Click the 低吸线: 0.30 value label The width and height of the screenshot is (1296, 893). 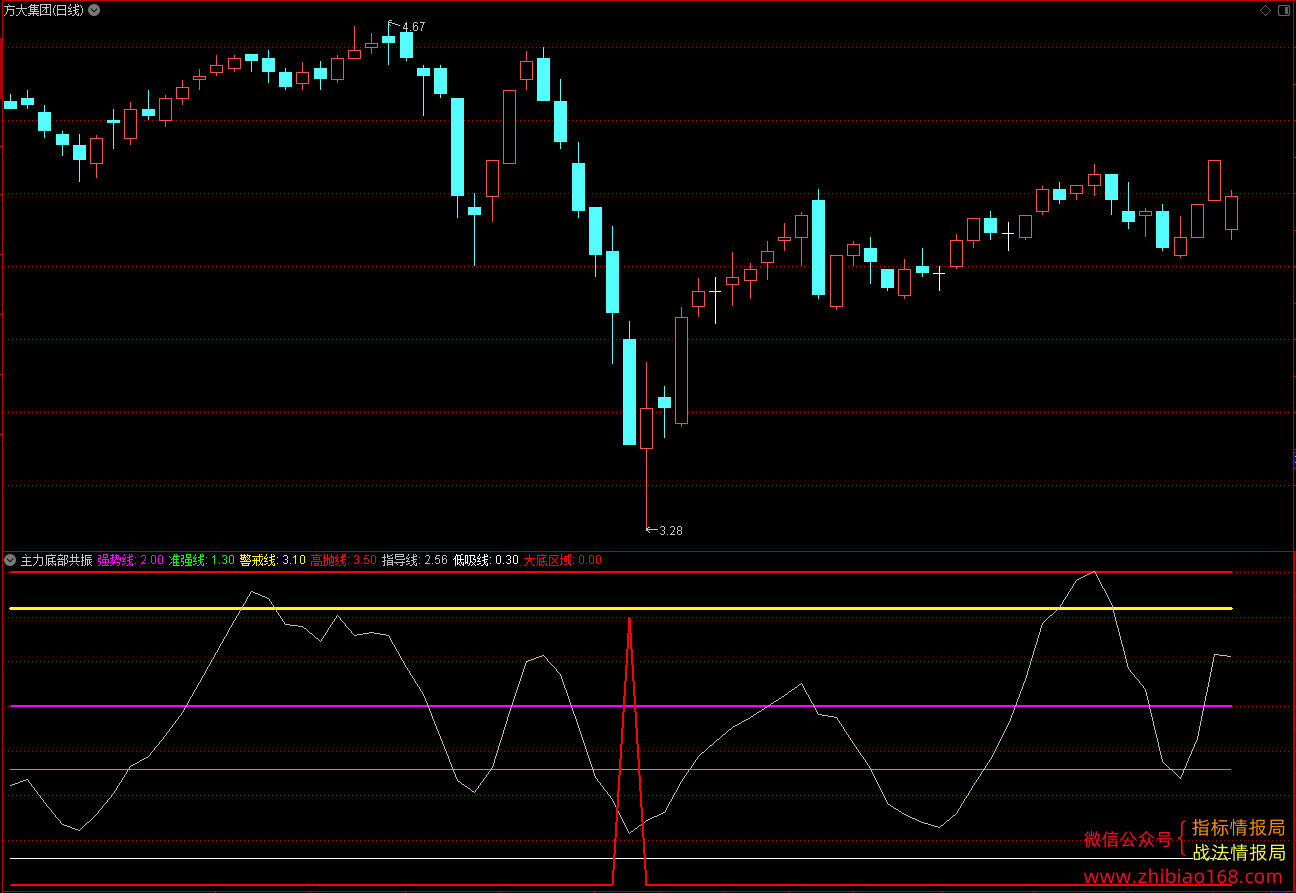point(485,560)
